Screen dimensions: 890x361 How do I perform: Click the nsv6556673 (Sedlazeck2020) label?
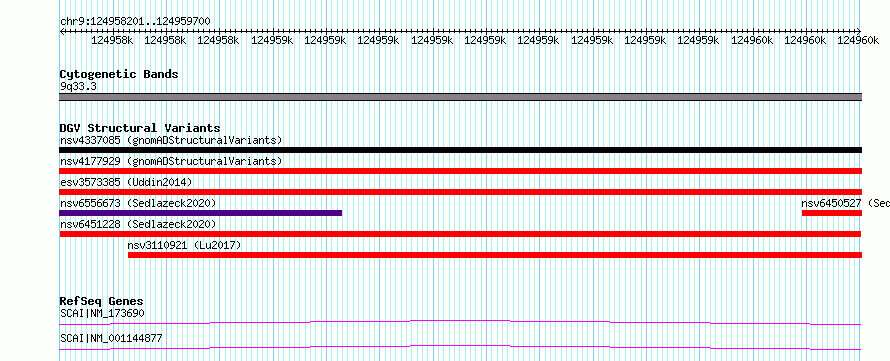pyautogui.click(x=138, y=203)
